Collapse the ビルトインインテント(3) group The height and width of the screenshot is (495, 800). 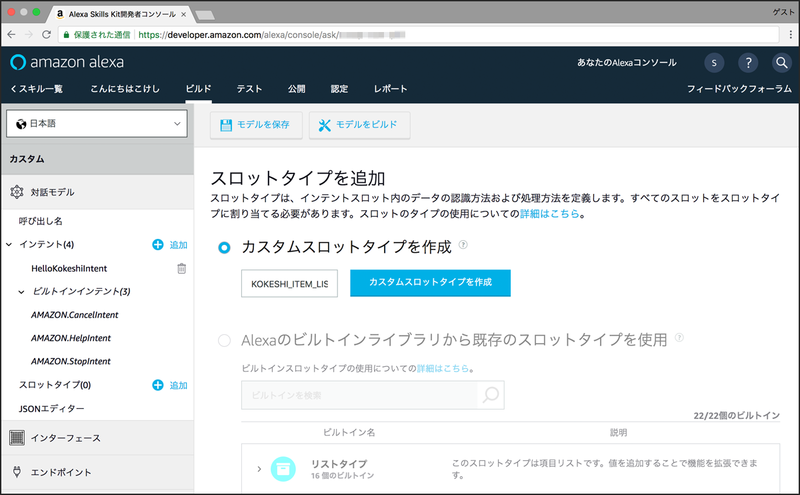[x=21, y=292]
